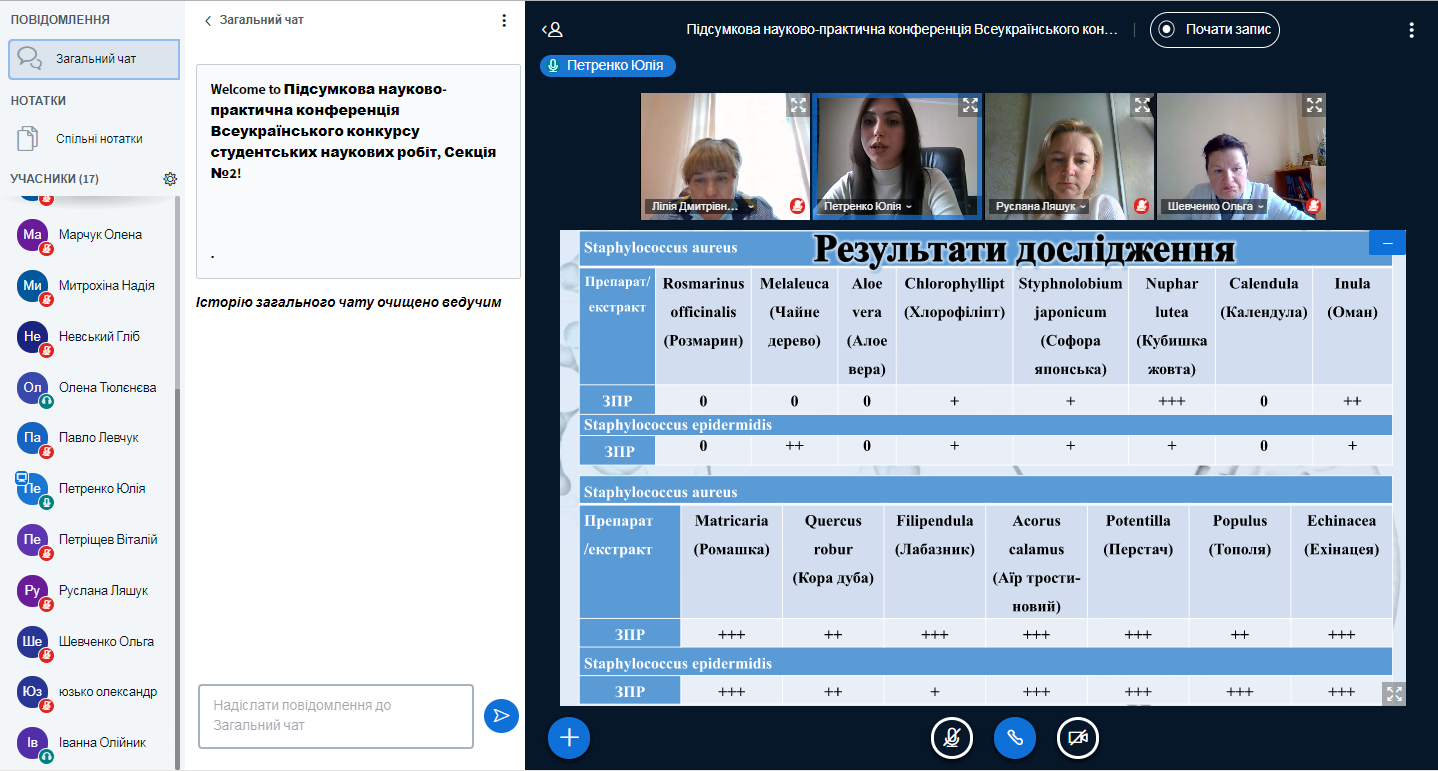
Task: Click the Учасники (17) header
Action: (54, 179)
